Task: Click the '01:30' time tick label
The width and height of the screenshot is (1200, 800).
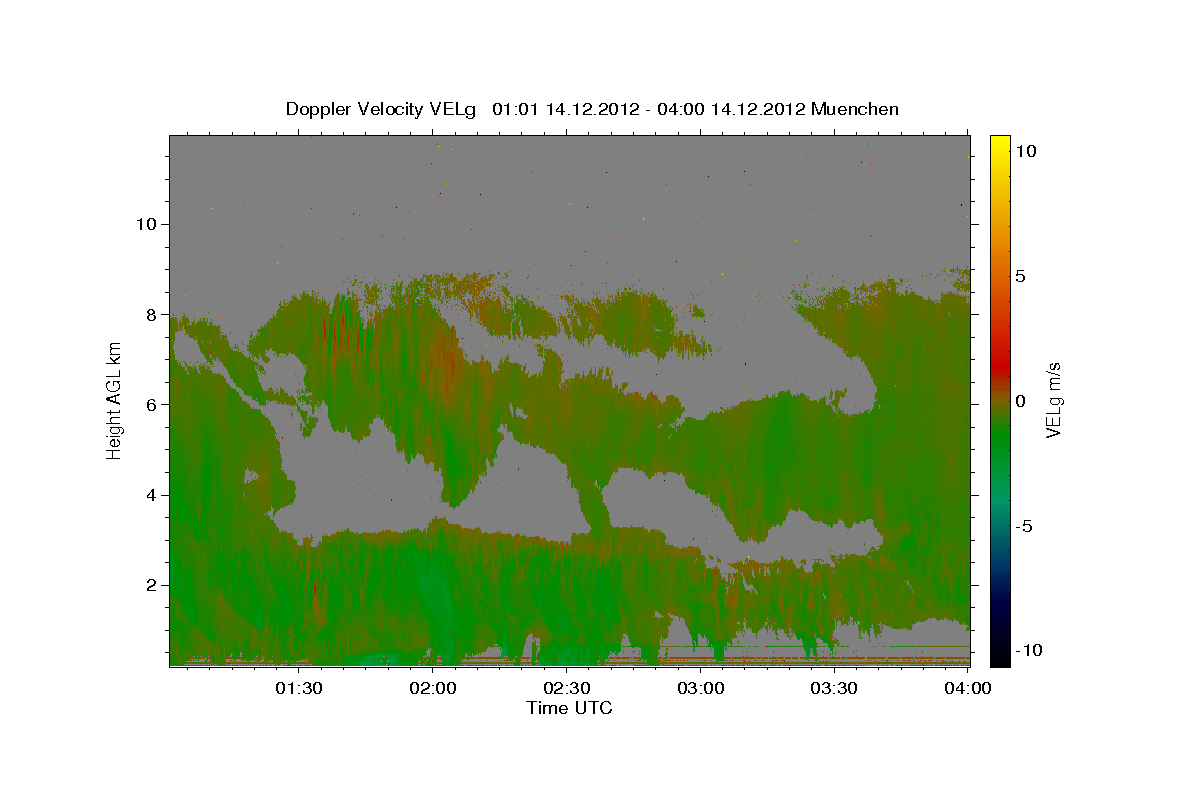Action: pyautogui.click(x=299, y=688)
